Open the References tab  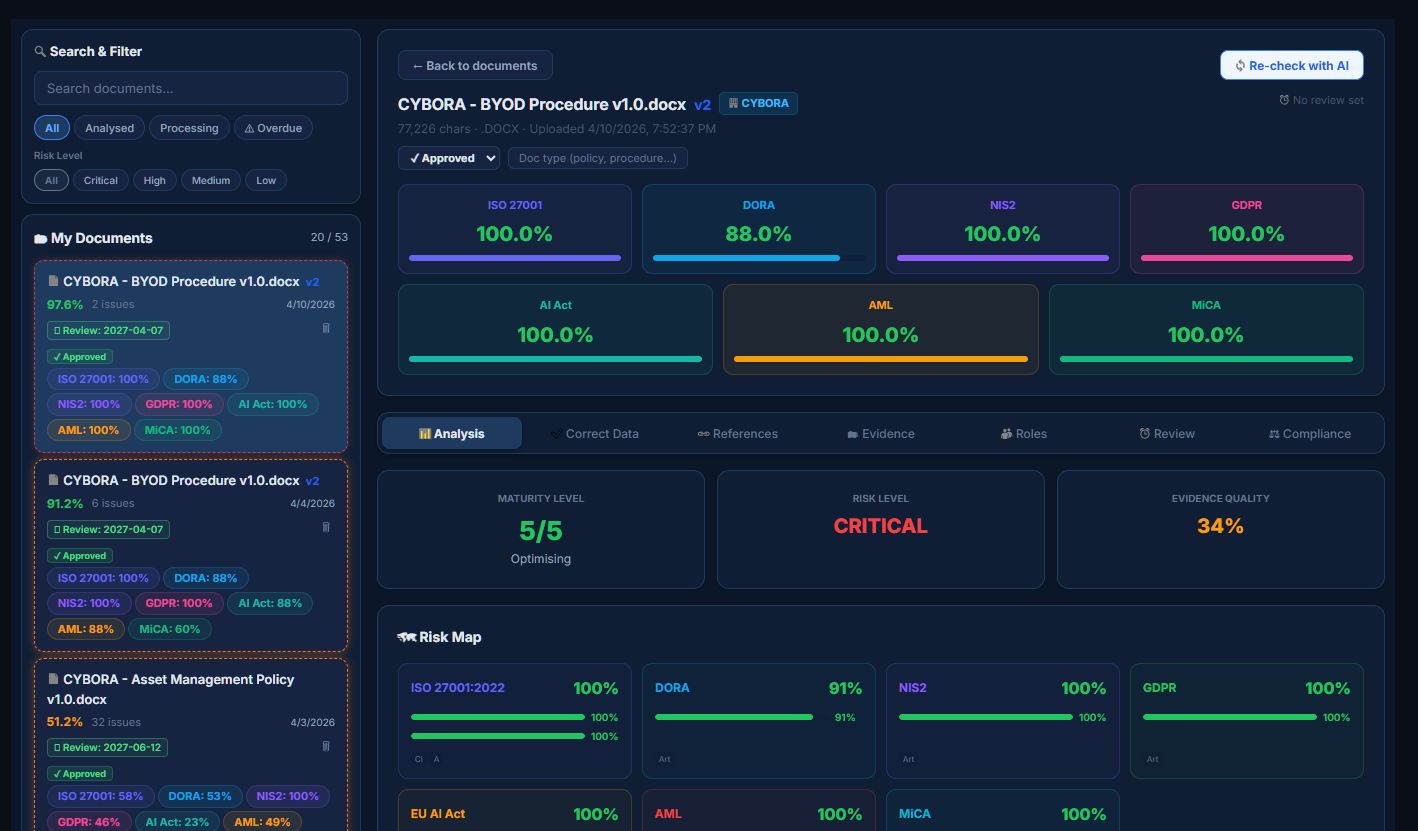(x=737, y=434)
